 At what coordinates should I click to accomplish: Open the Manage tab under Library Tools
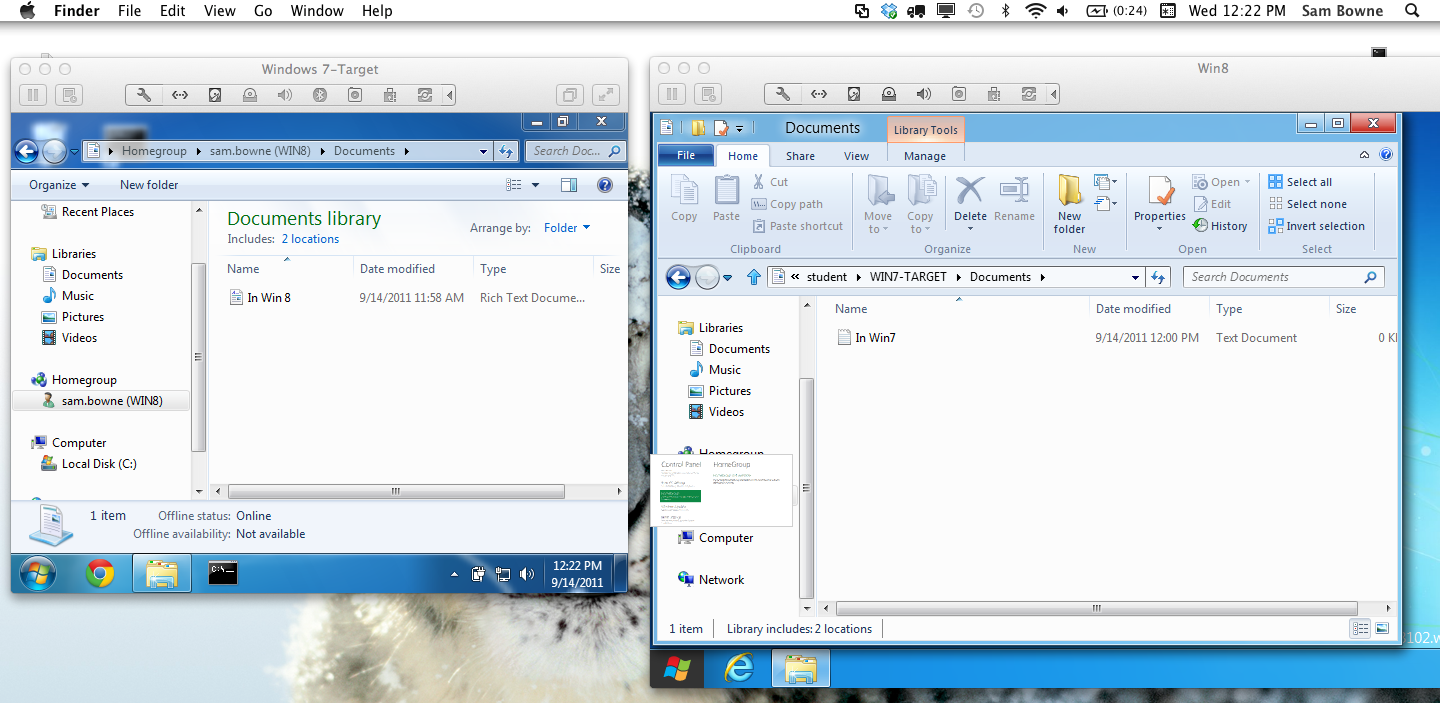coord(925,156)
